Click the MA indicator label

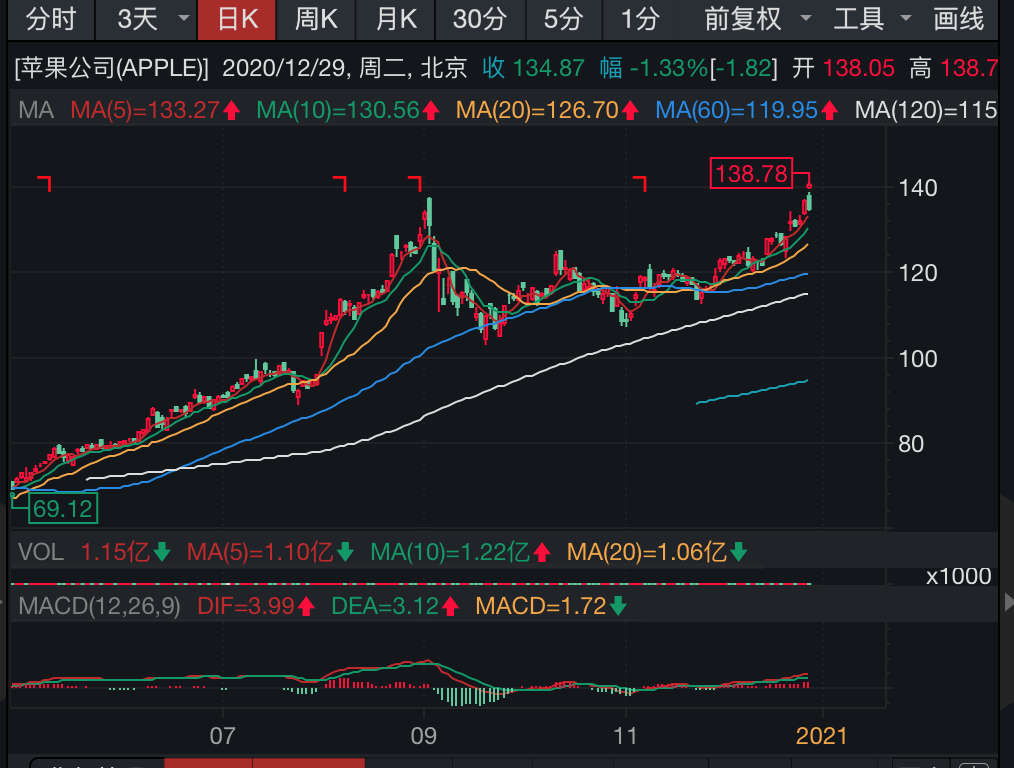pos(36,111)
